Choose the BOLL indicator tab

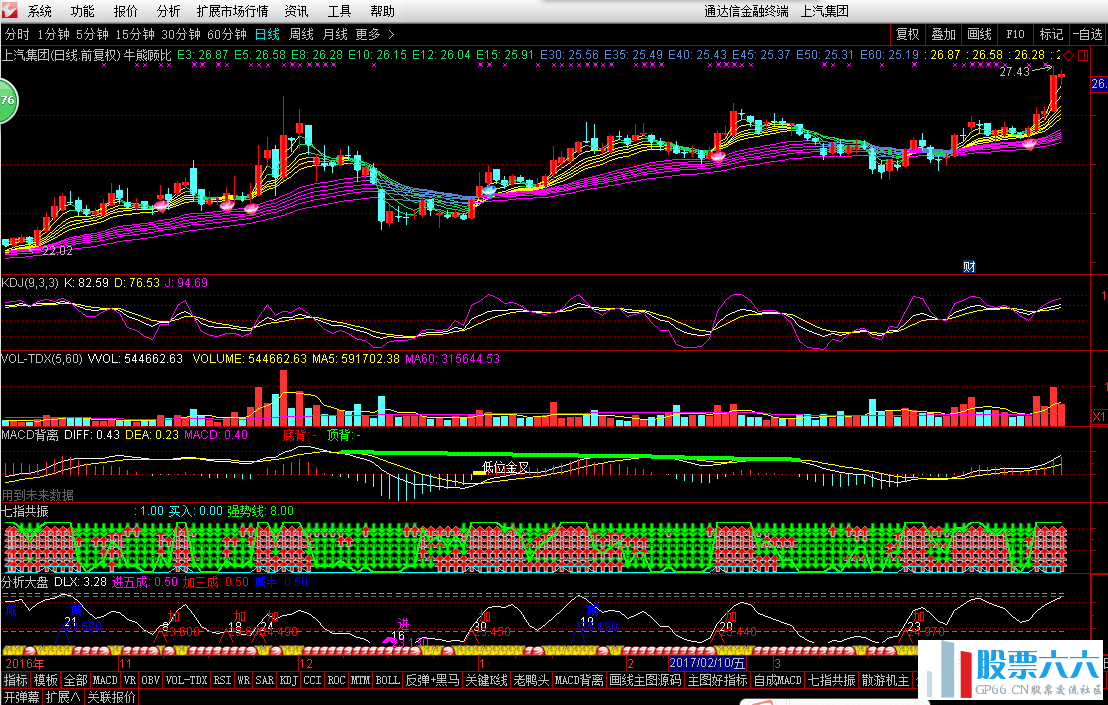pyautogui.click(x=388, y=680)
